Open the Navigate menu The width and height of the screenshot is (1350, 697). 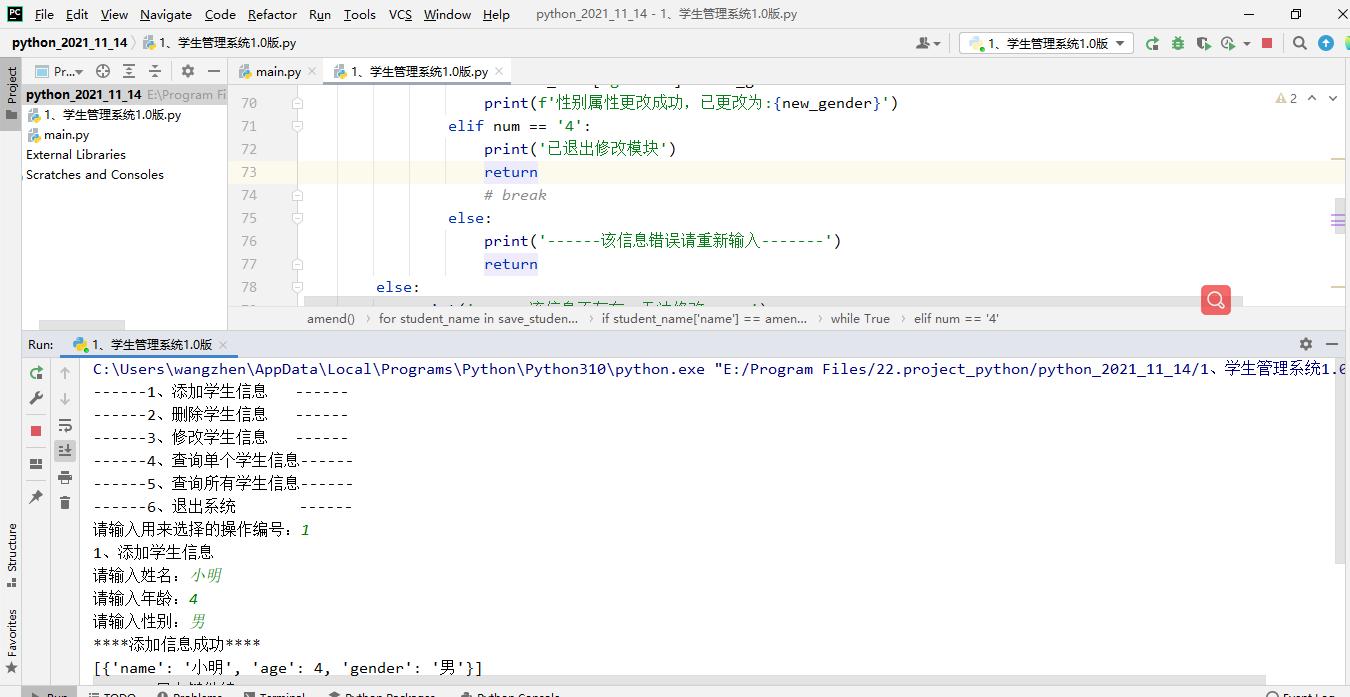point(166,14)
